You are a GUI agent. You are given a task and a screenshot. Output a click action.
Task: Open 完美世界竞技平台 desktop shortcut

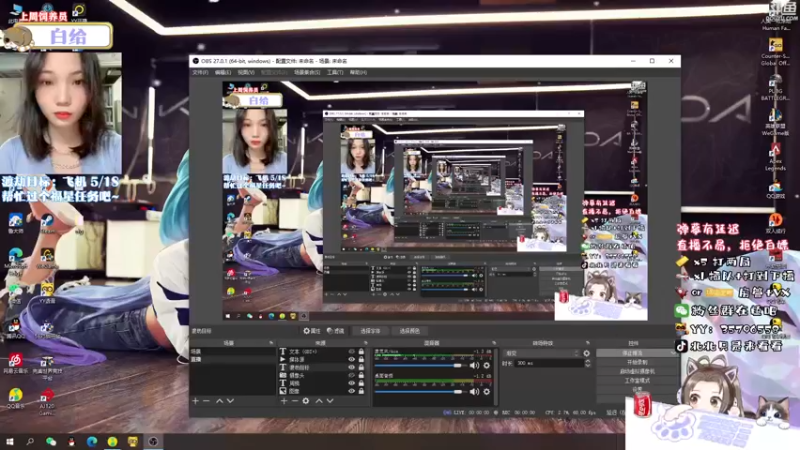pos(47,368)
